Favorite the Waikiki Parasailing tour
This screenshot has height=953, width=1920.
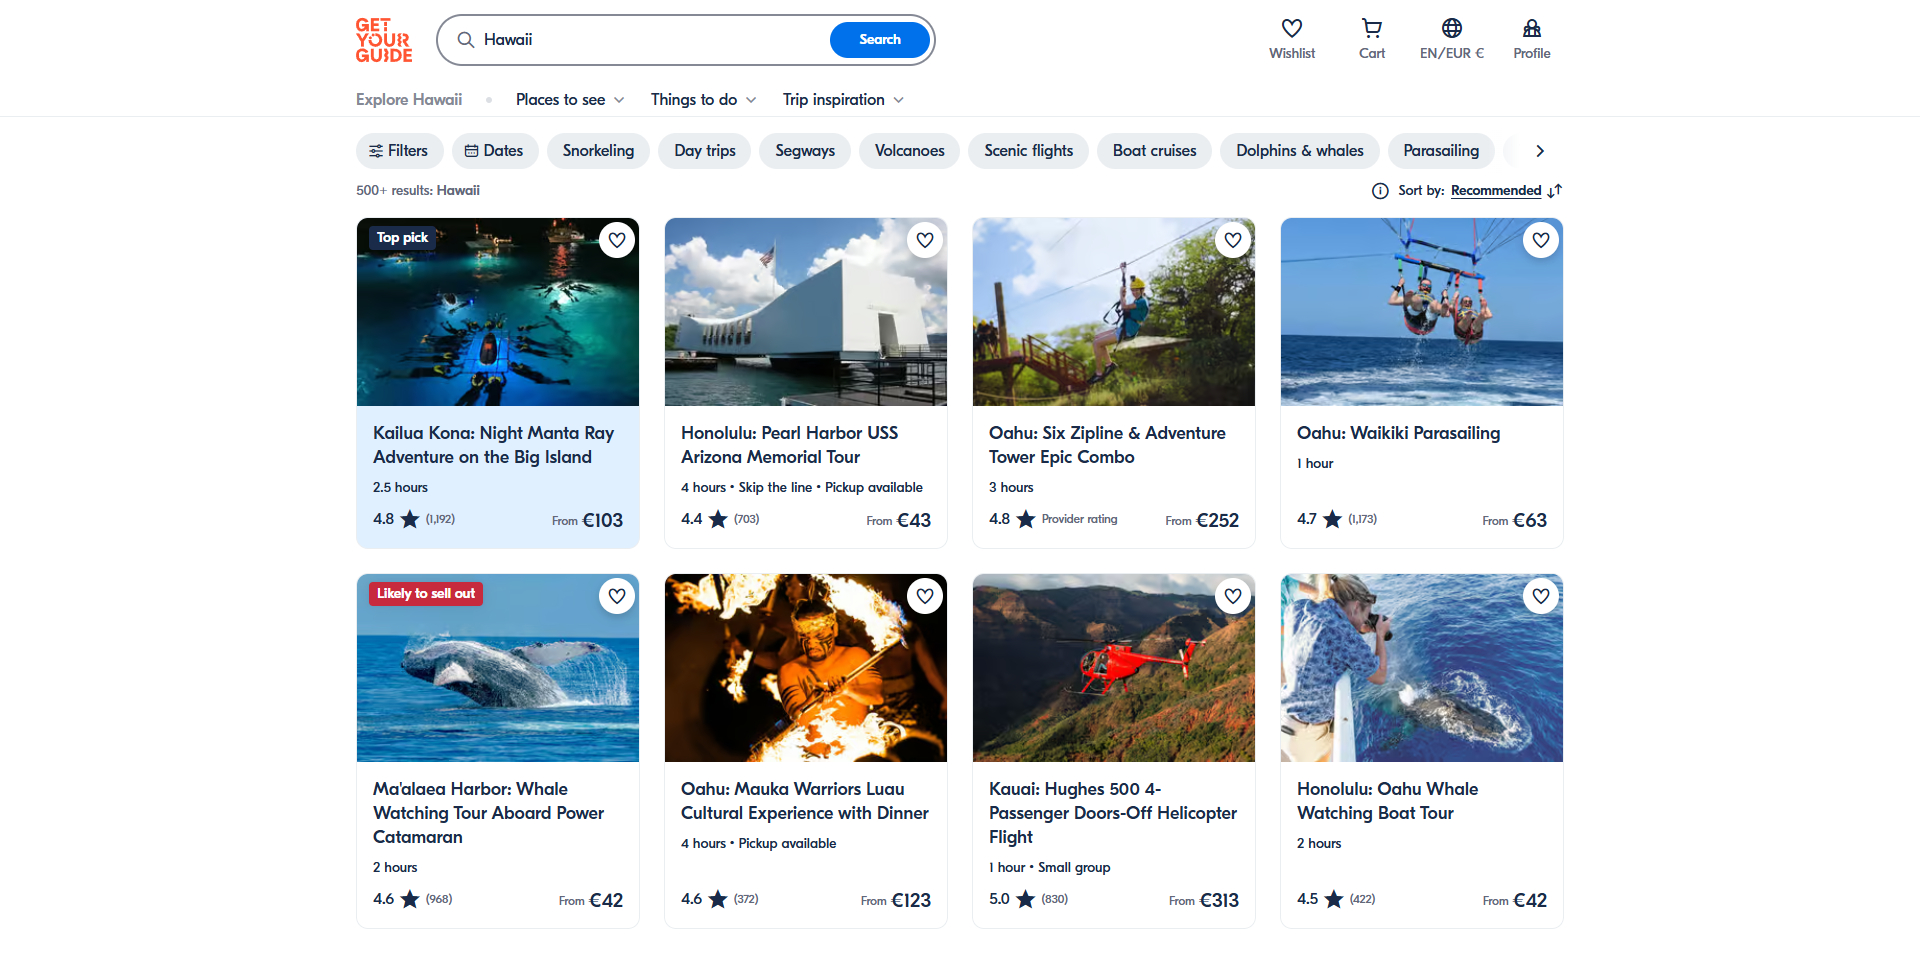[x=1541, y=240]
